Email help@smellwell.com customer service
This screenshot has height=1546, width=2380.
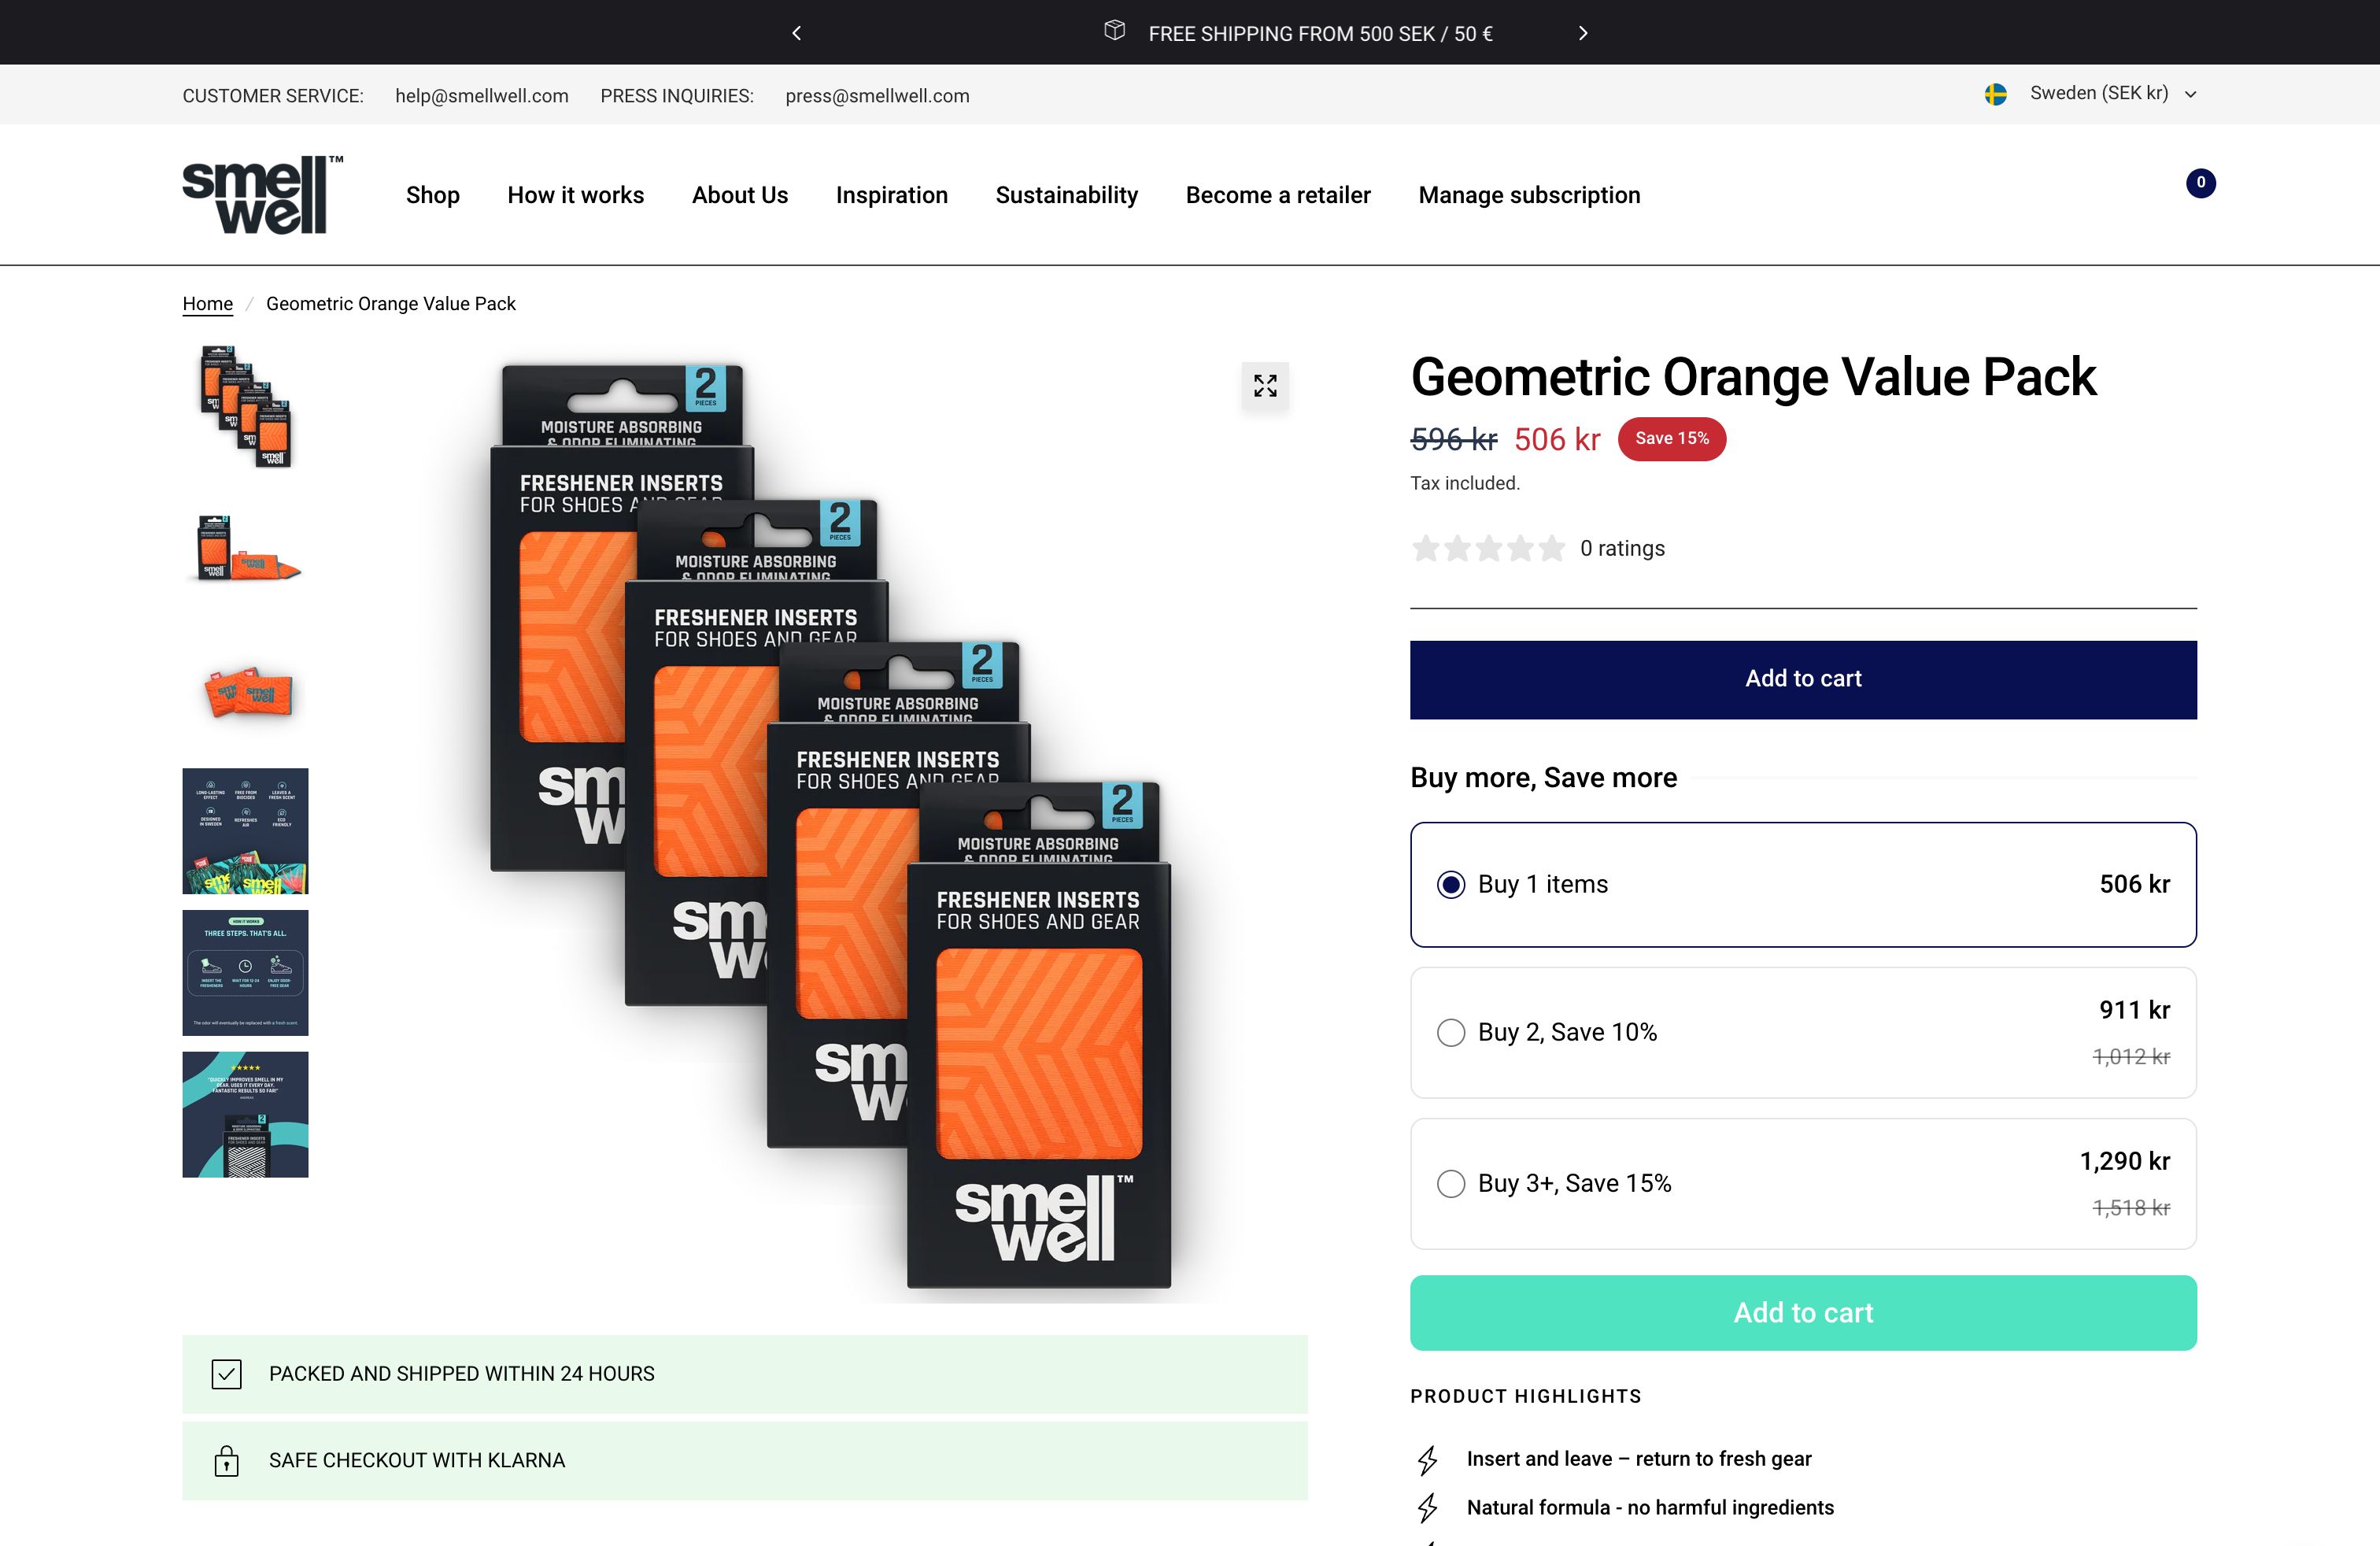click(481, 96)
